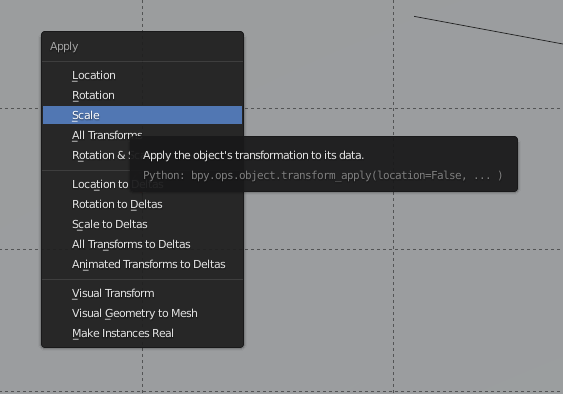Image resolution: width=563 pixels, height=394 pixels.
Task: Apply Scale to Deltas
Action: 142,224
